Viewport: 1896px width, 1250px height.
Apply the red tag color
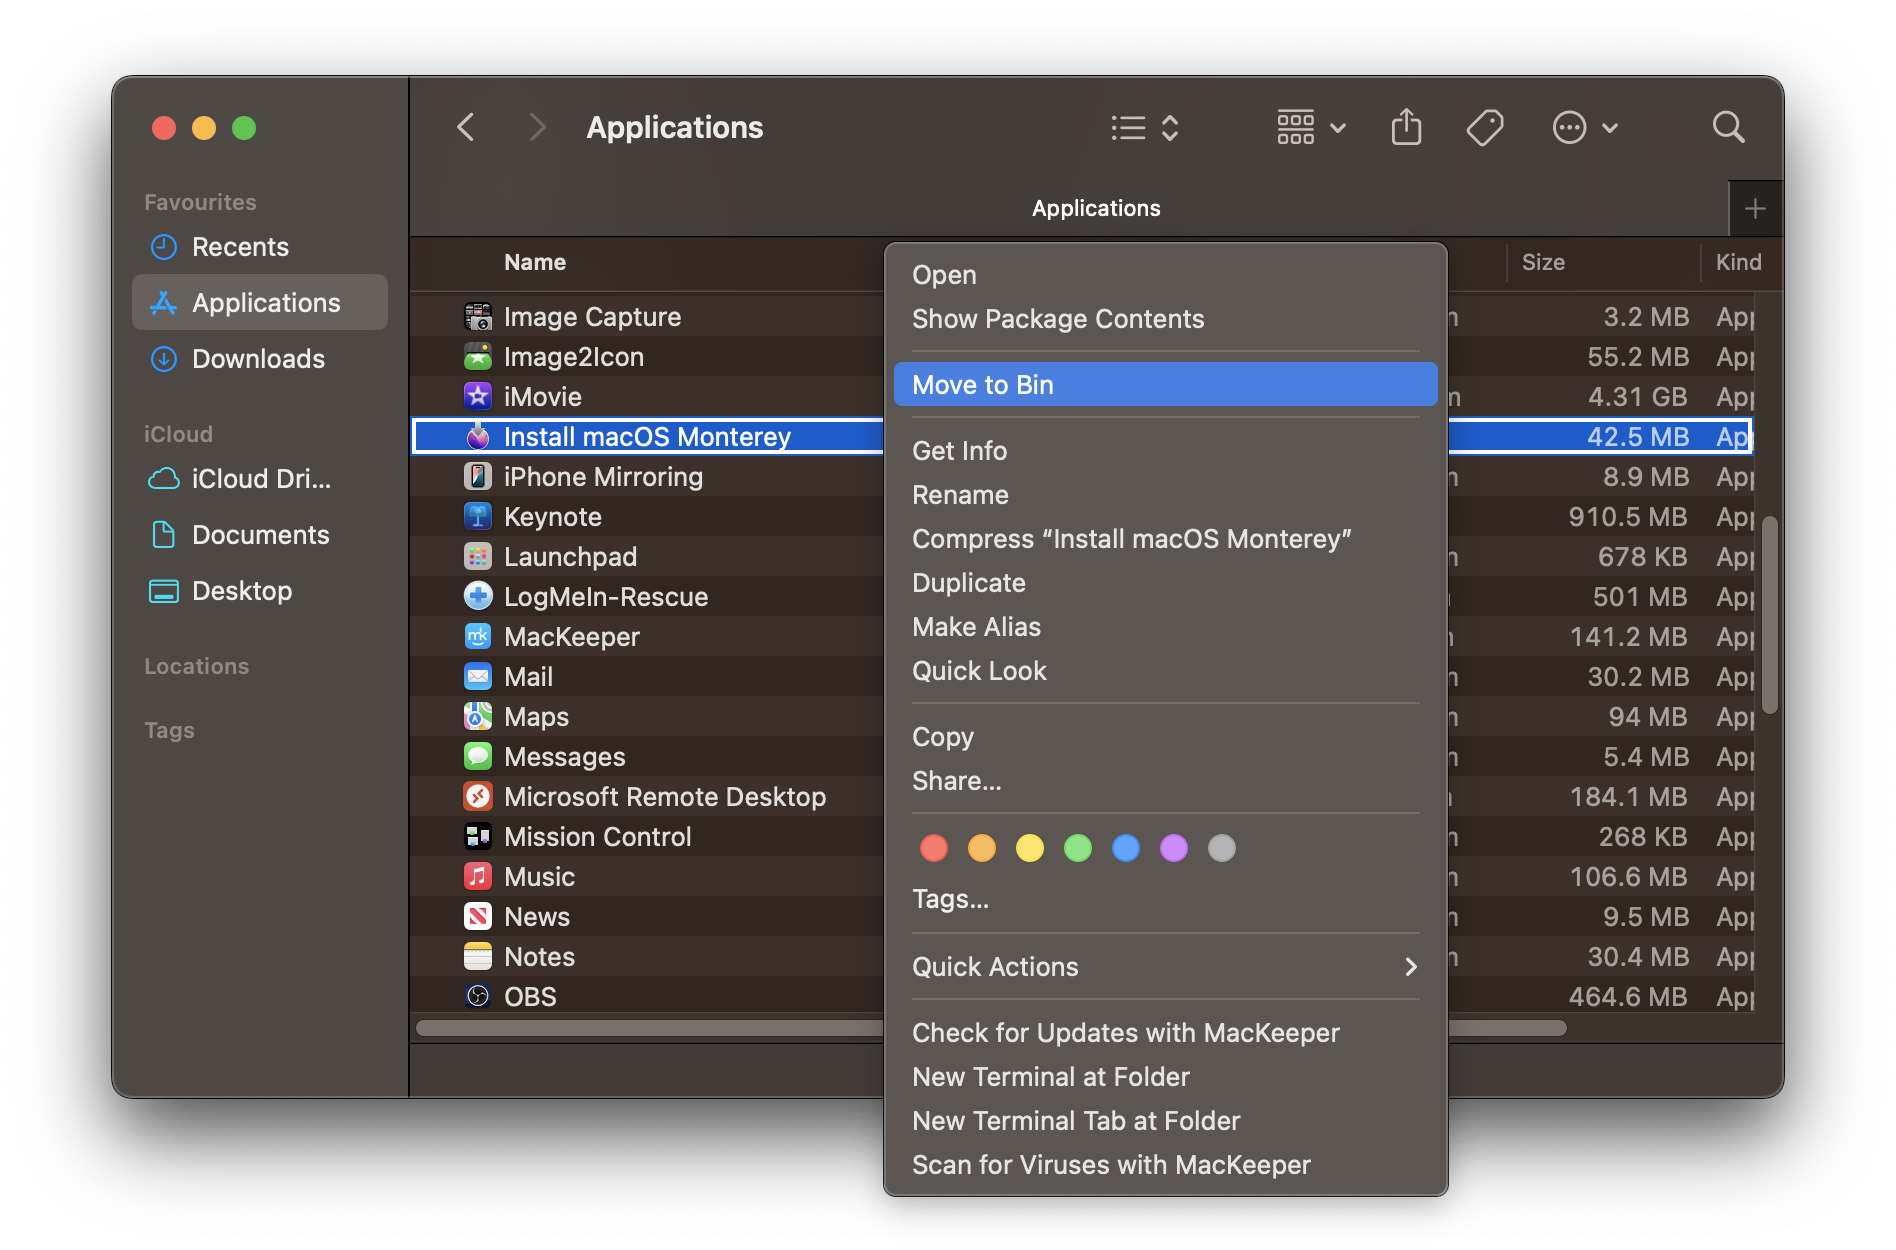tap(934, 848)
